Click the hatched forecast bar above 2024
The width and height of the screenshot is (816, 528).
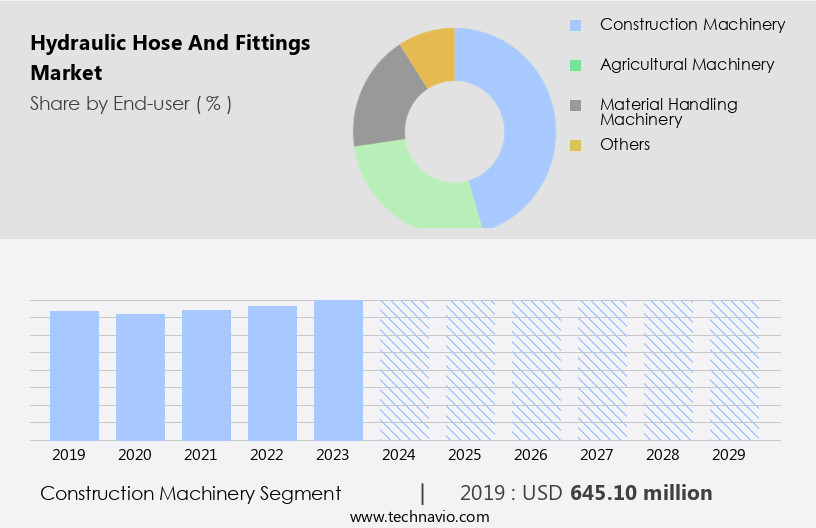(404, 370)
